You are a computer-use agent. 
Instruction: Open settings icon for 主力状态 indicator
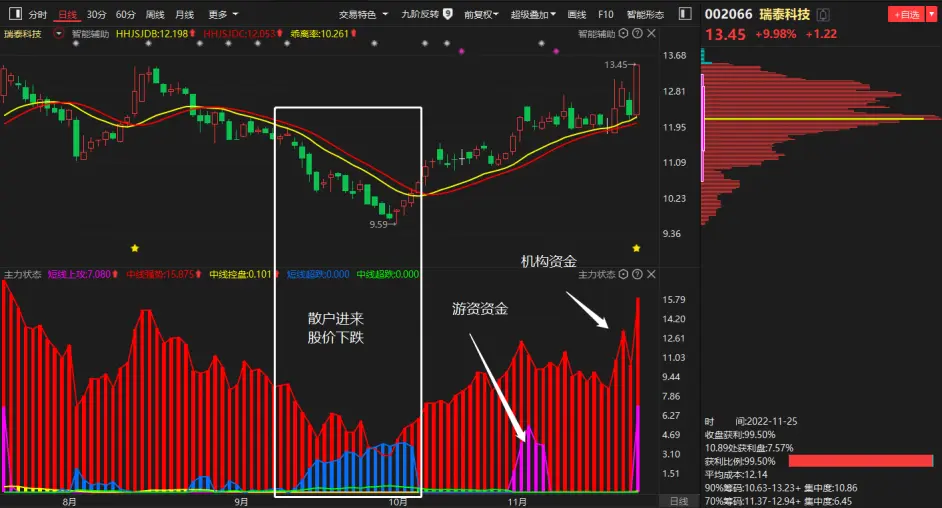pos(624,274)
